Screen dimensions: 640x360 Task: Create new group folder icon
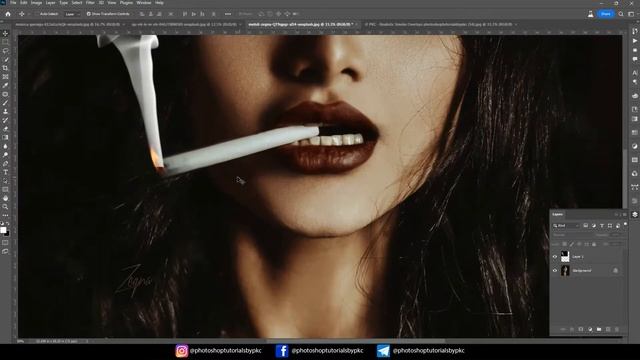tap(599, 329)
